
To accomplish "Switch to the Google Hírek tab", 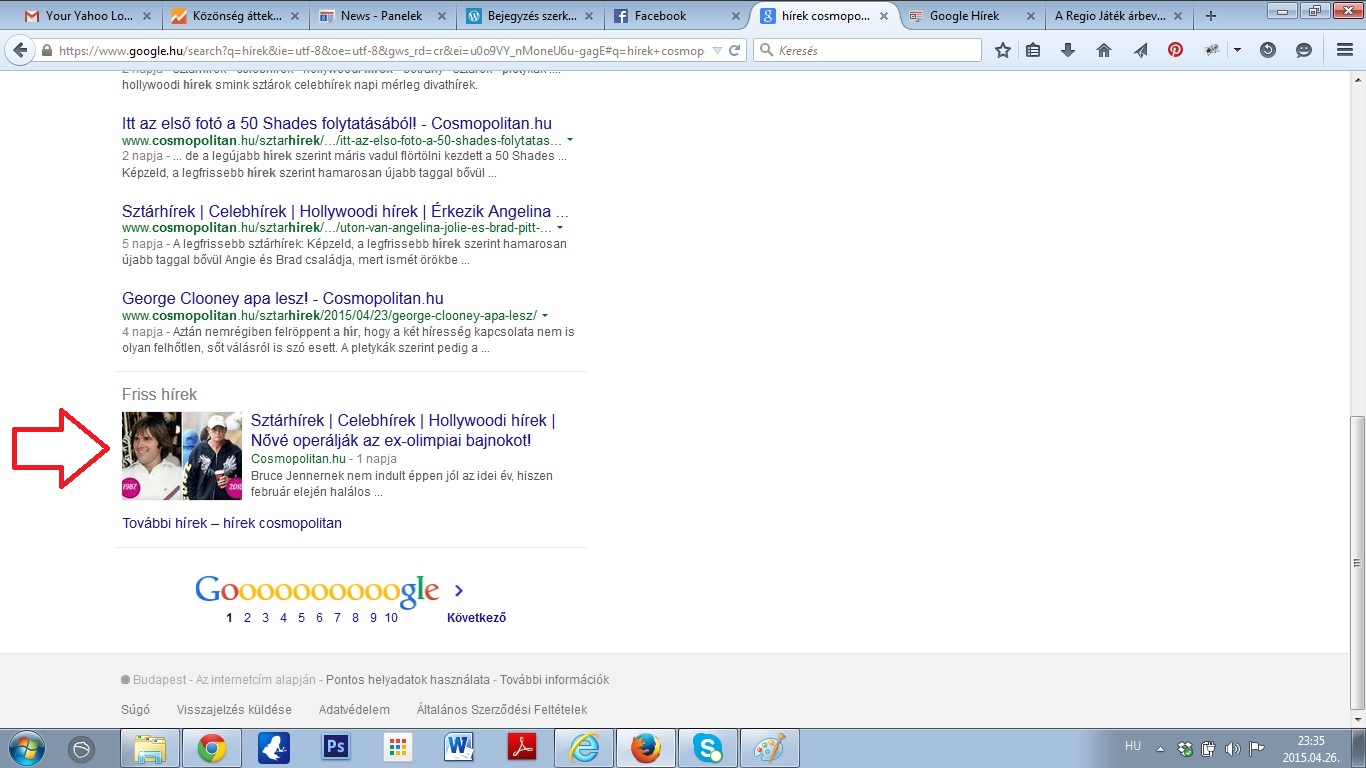I will (x=964, y=16).
